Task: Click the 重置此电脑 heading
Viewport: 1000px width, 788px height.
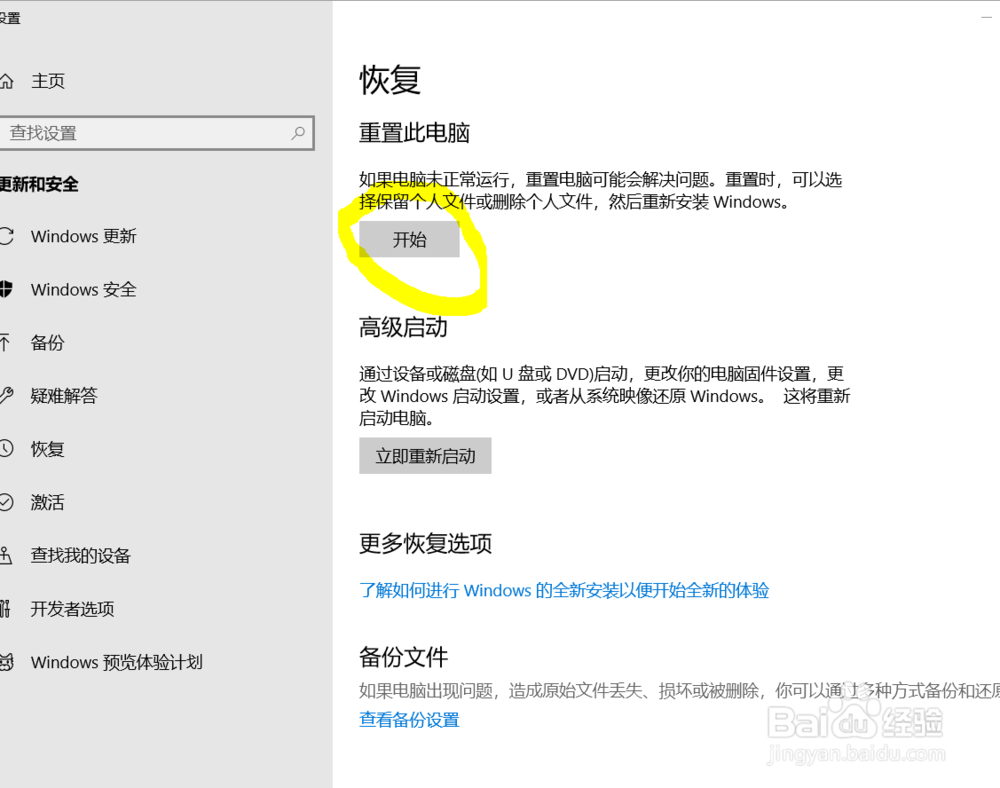Action: pyautogui.click(x=415, y=133)
